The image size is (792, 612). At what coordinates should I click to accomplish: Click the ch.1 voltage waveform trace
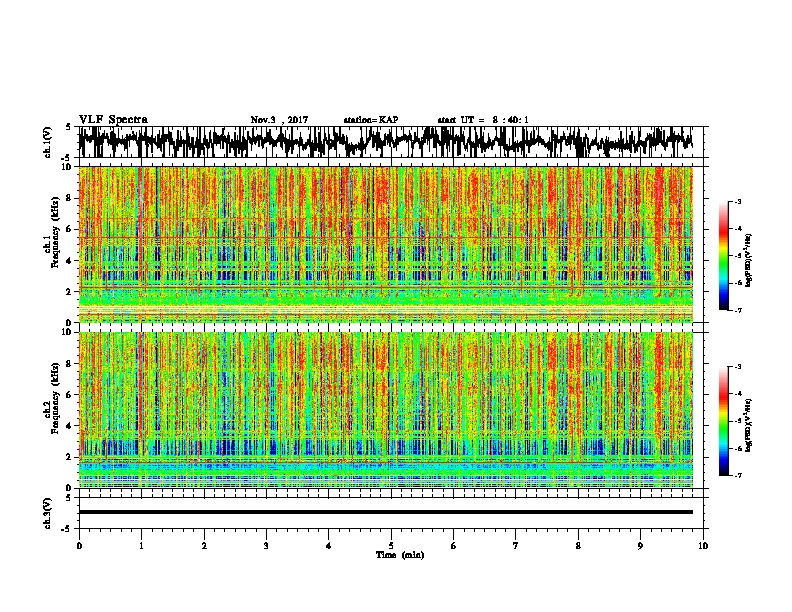[x=385, y=142]
